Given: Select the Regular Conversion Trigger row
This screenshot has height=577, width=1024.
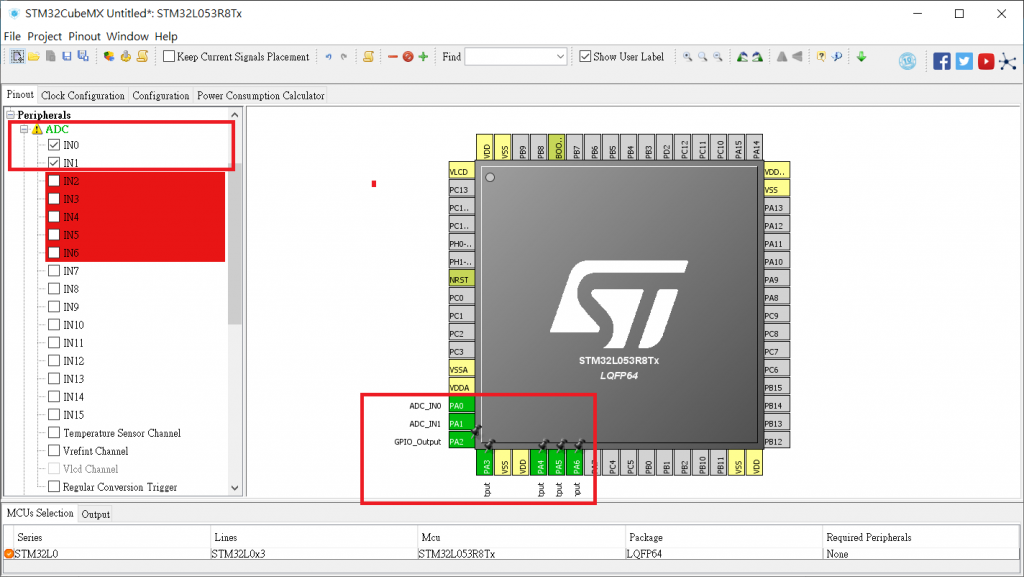Looking at the screenshot, I should 120,487.
